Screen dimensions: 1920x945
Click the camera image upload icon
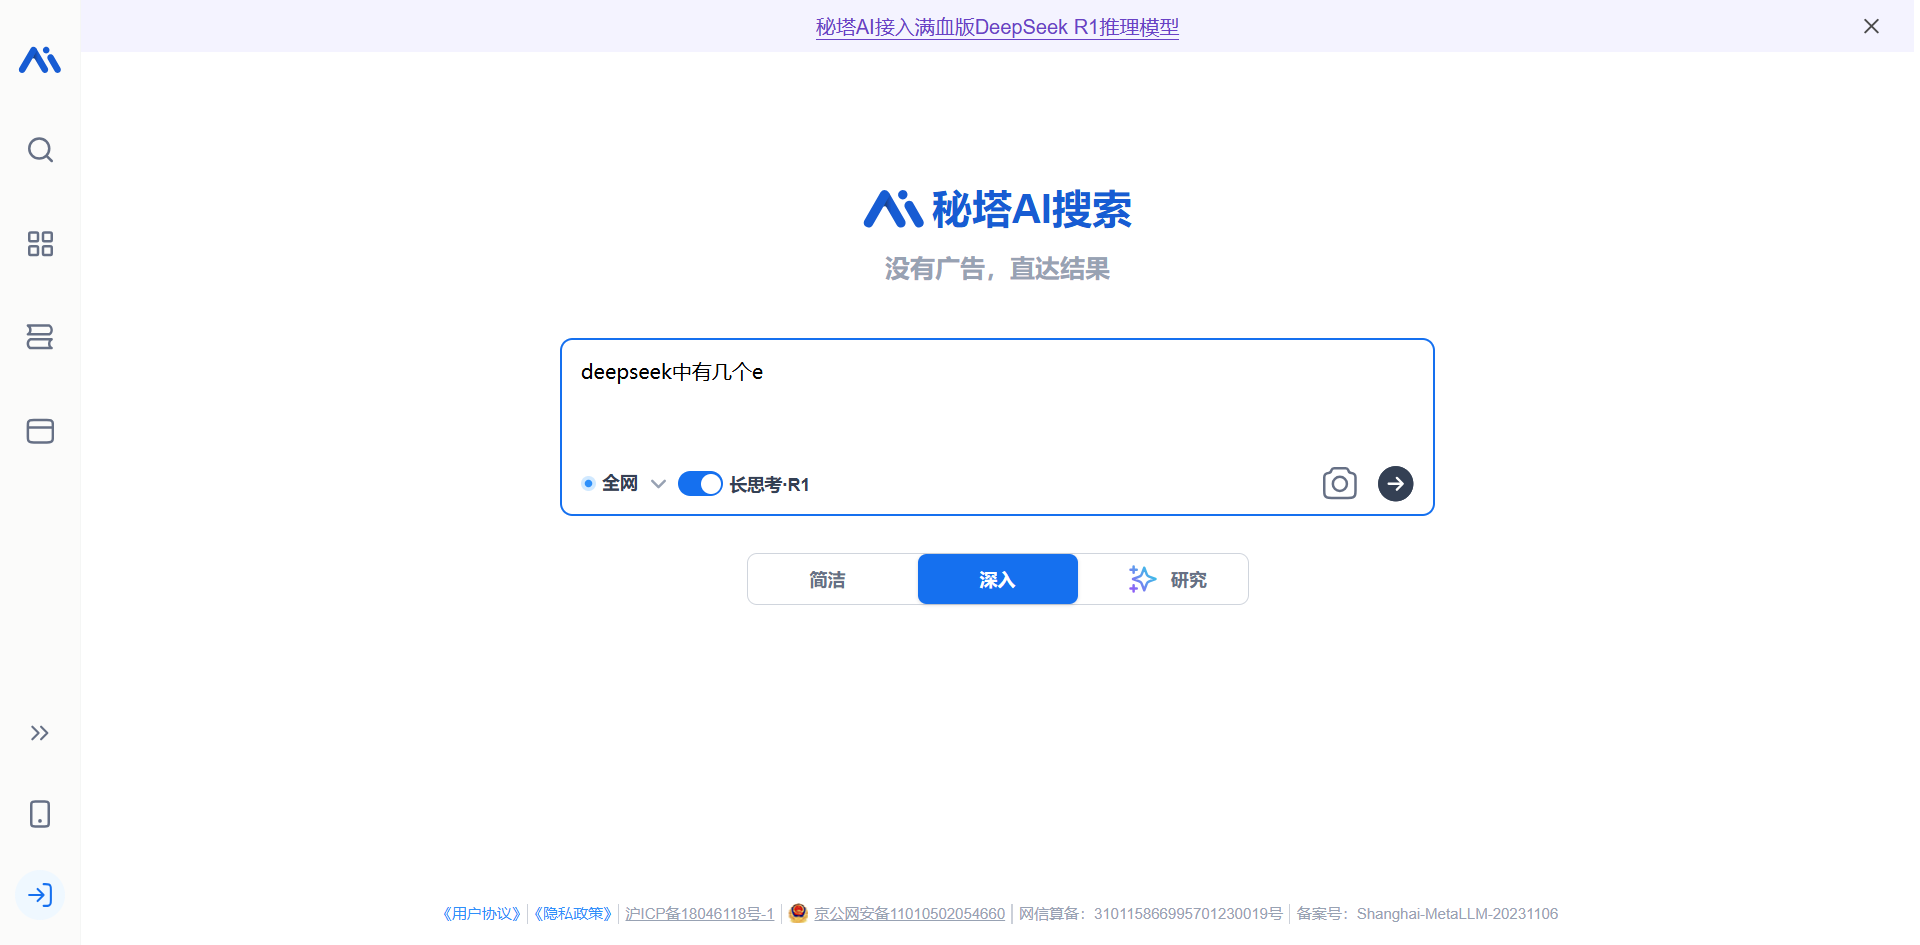(x=1339, y=484)
